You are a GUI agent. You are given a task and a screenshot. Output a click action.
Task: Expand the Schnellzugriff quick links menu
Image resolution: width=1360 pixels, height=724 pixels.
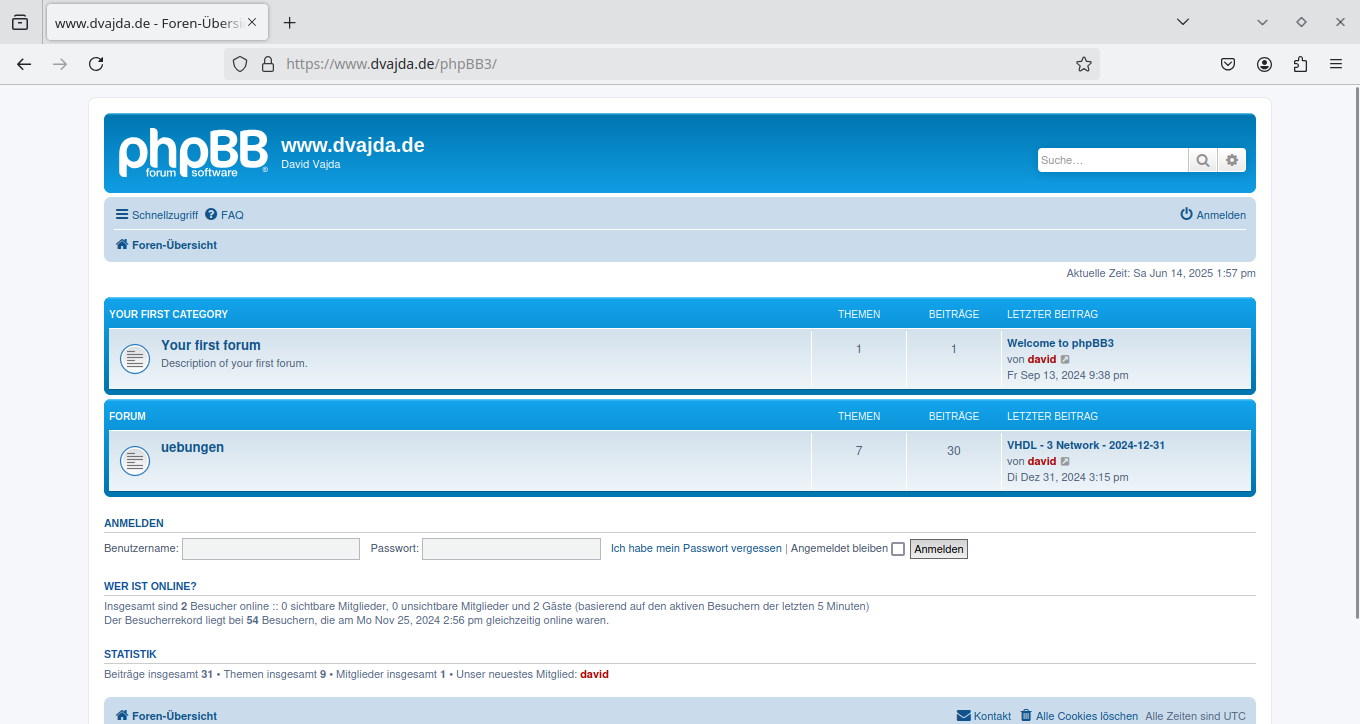tap(157, 215)
